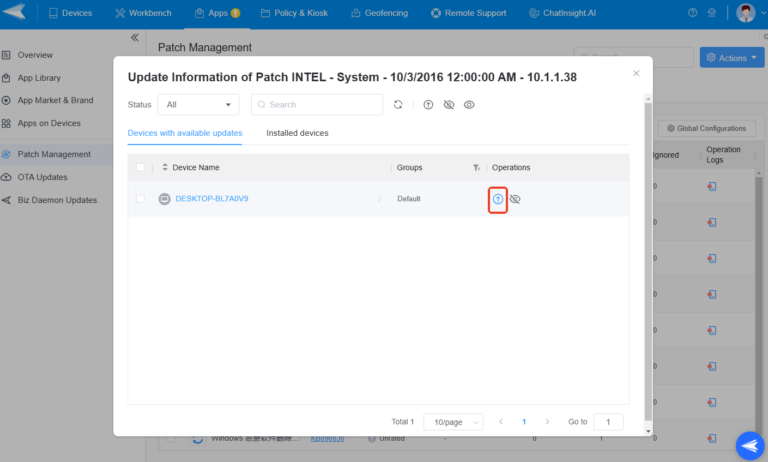The image size is (768, 462).
Task: Open the 10/page page size dropdown
Action: (x=453, y=422)
